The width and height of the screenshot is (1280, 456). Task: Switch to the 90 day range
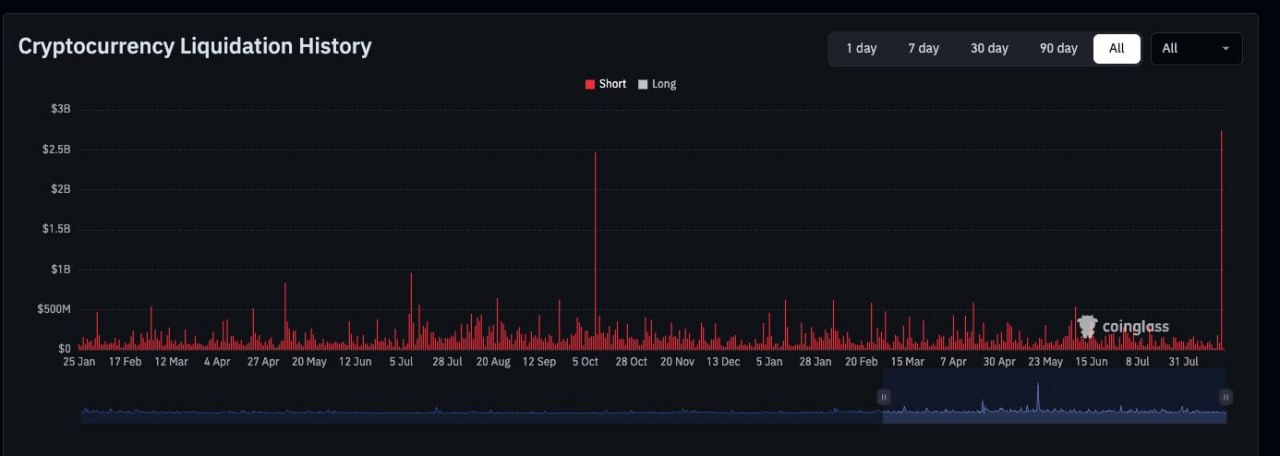(x=1058, y=48)
